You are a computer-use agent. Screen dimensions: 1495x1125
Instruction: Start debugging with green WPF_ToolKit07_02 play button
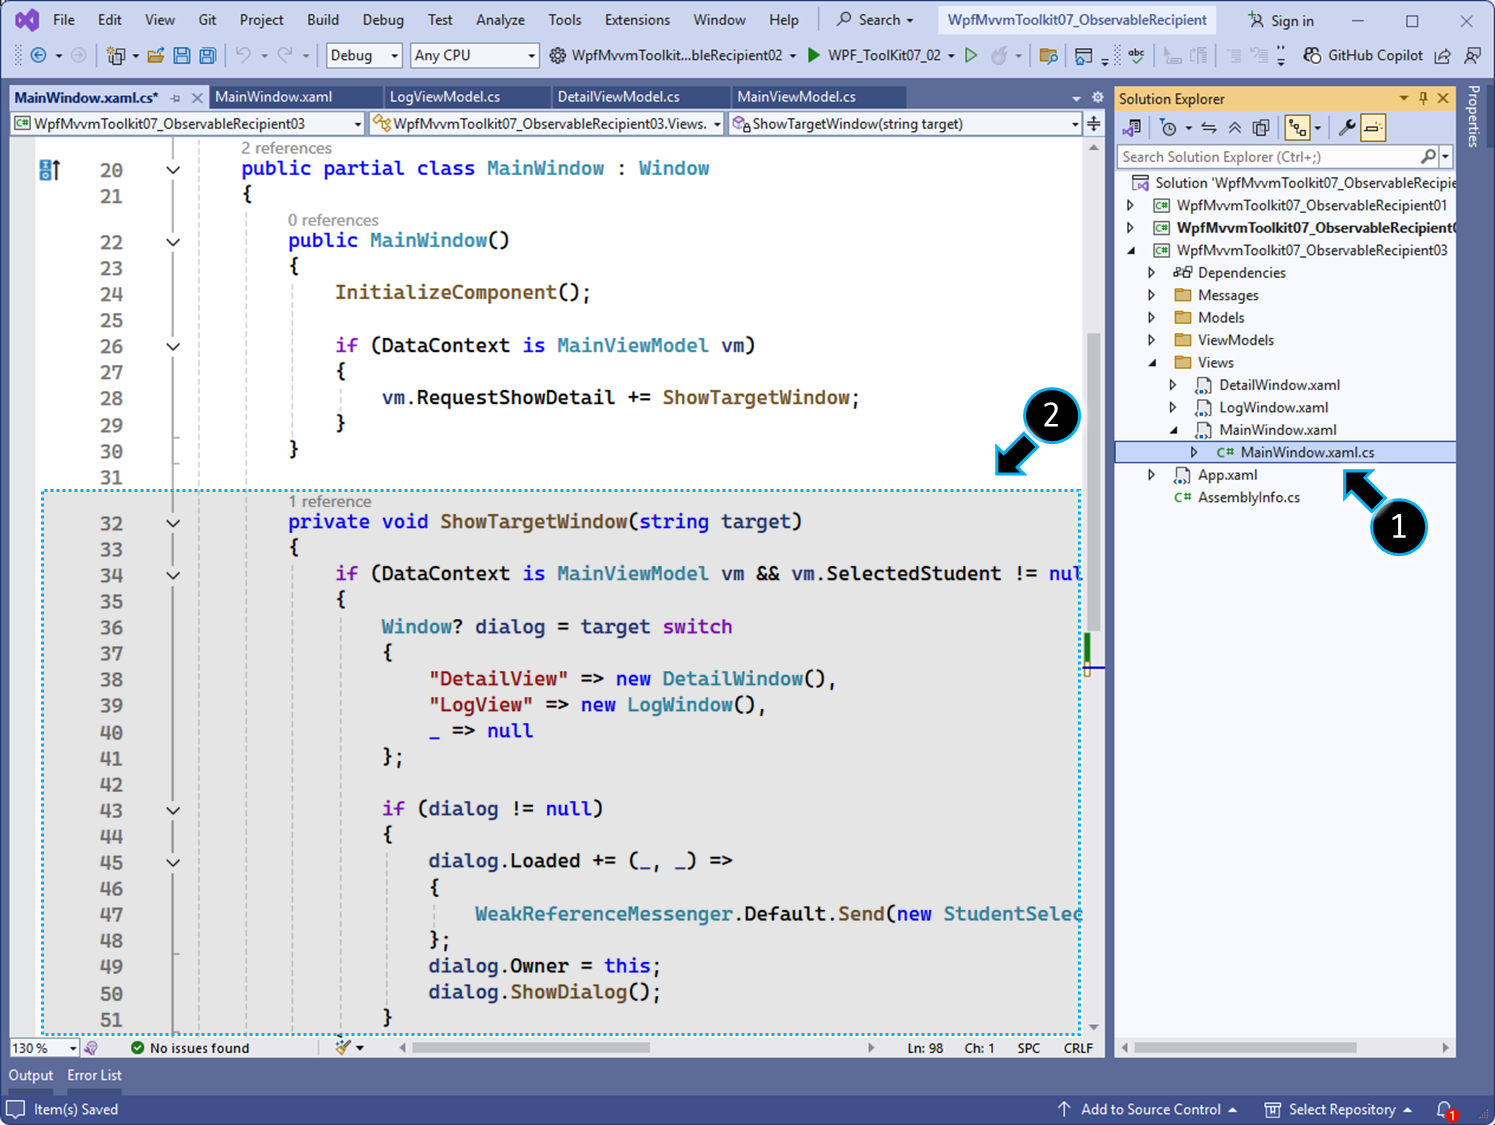[814, 55]
